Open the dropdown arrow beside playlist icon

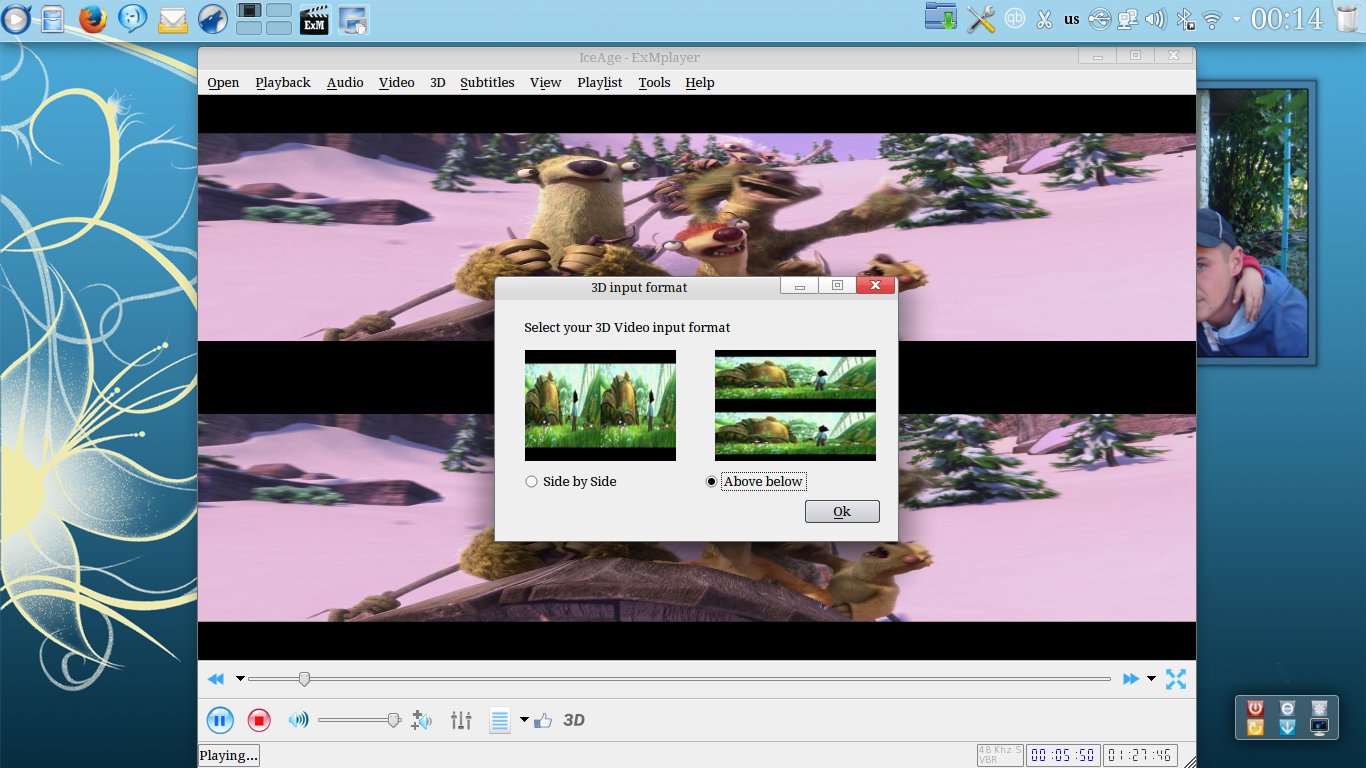[x=524, y=720]
